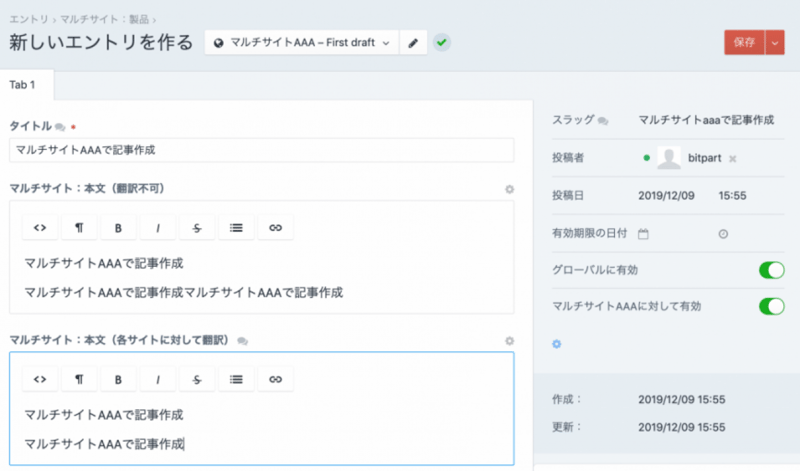Expand the arrow next to 保存 button
Image resolution: width=800 pixels, height=471 pixels.
tap(776, 42)
